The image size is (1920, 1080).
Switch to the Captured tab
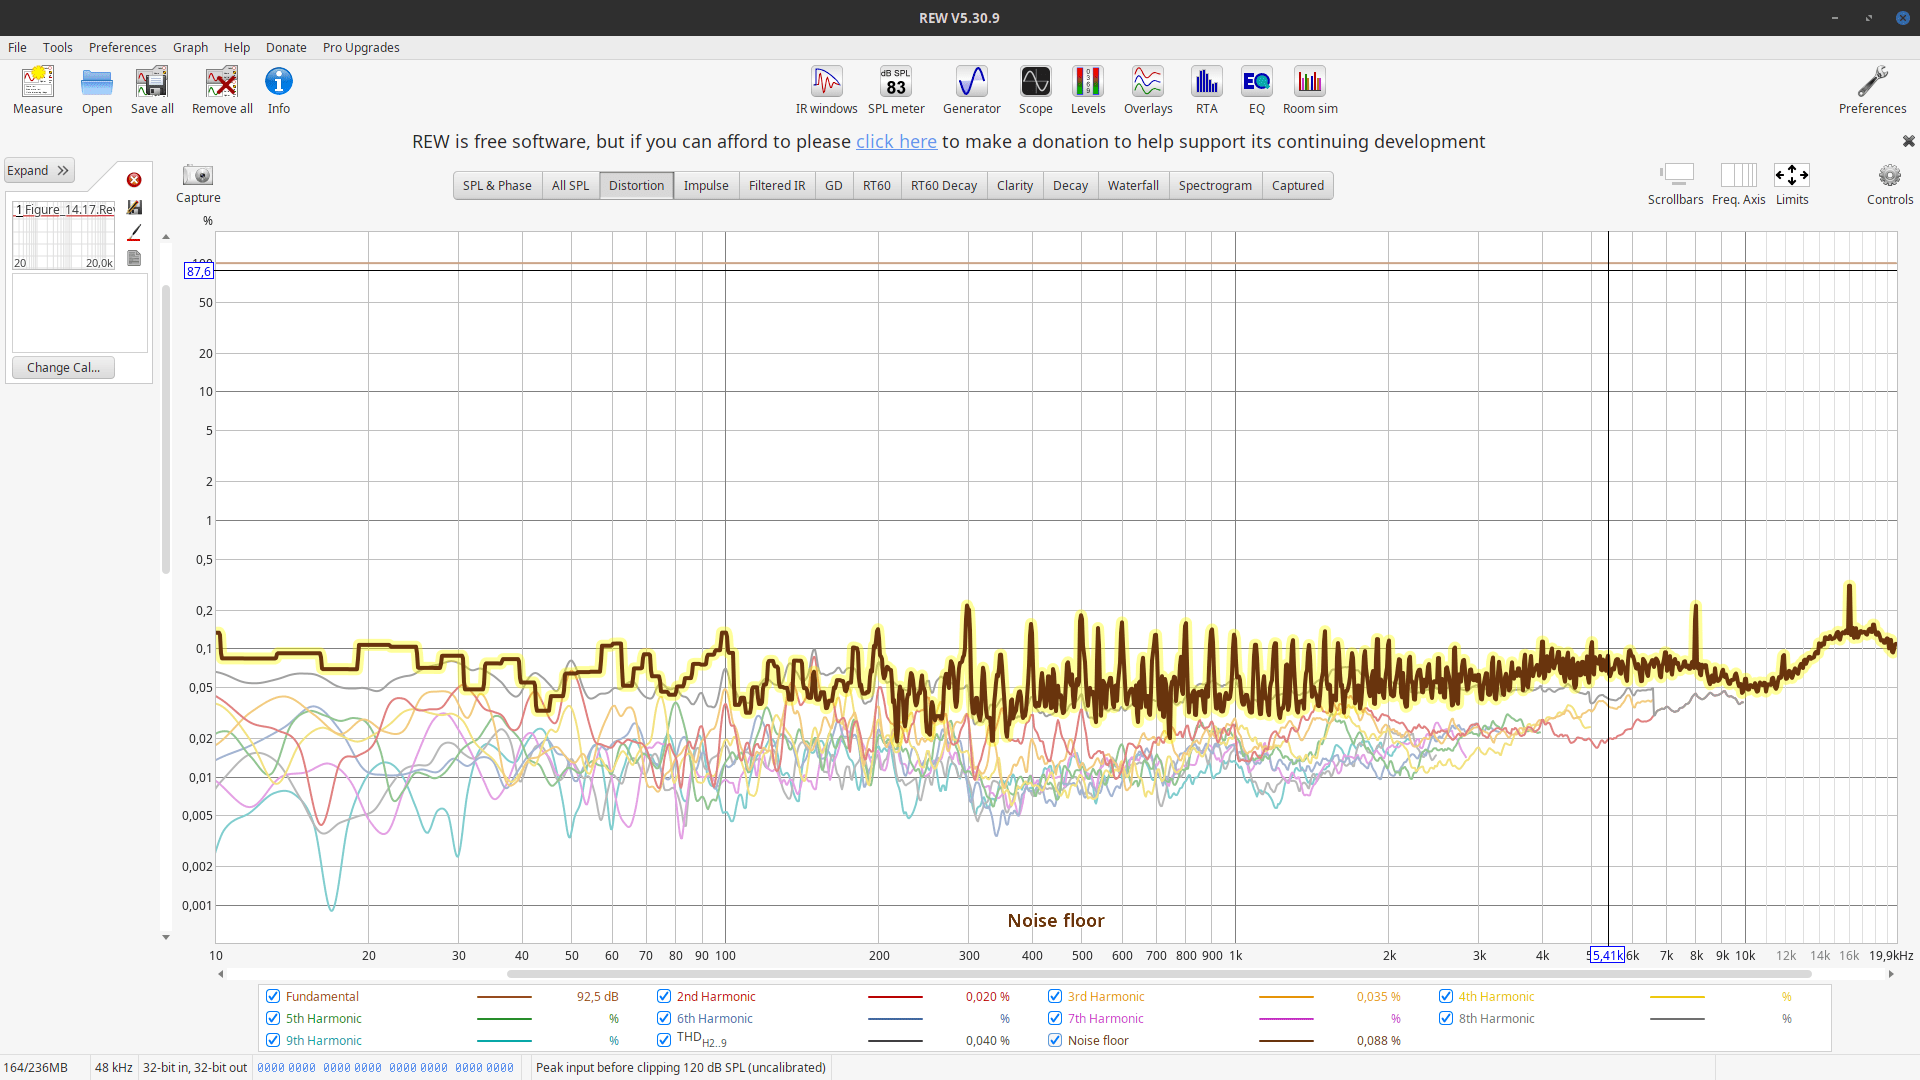1298,185
